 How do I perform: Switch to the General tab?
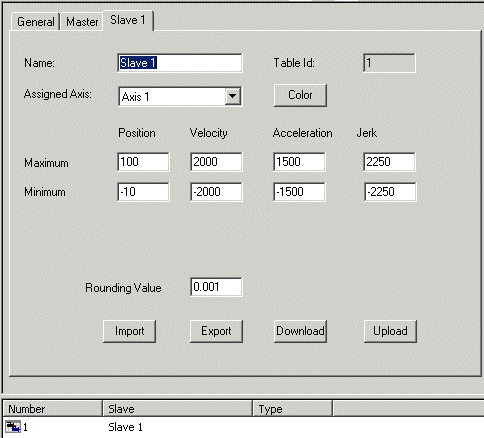(x=35, y=22)
